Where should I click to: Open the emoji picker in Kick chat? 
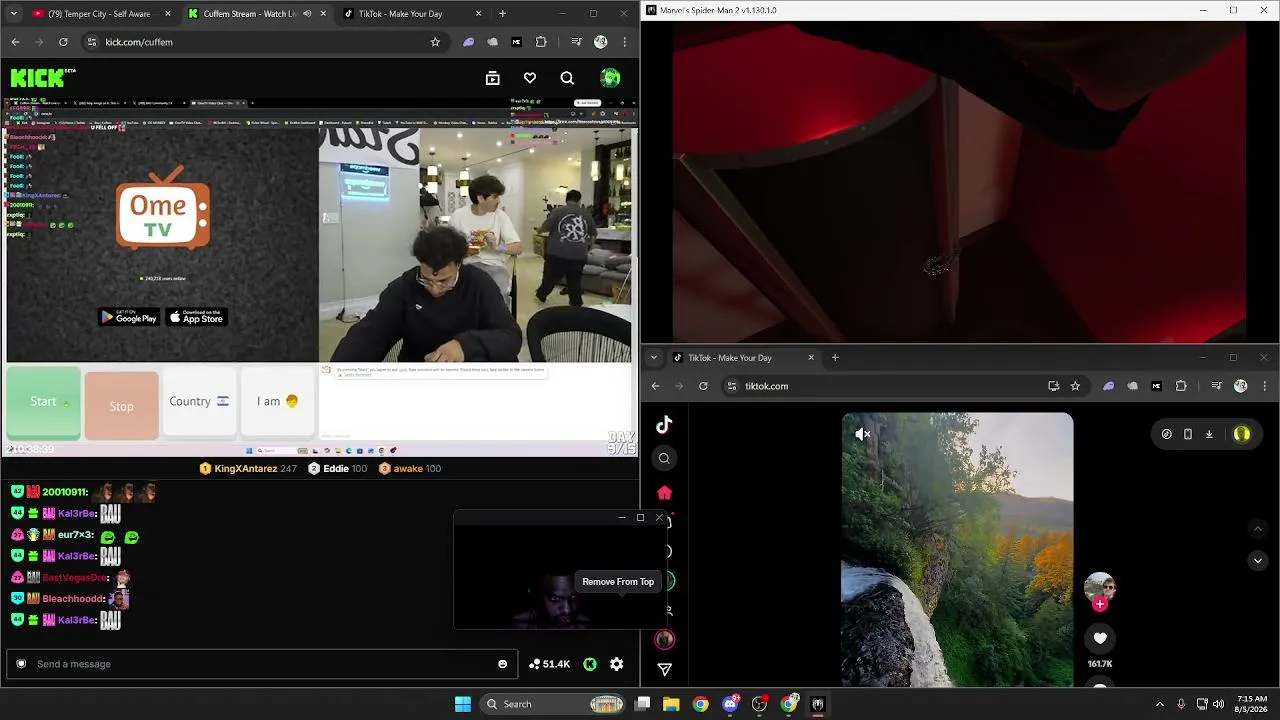coord(503,664)
